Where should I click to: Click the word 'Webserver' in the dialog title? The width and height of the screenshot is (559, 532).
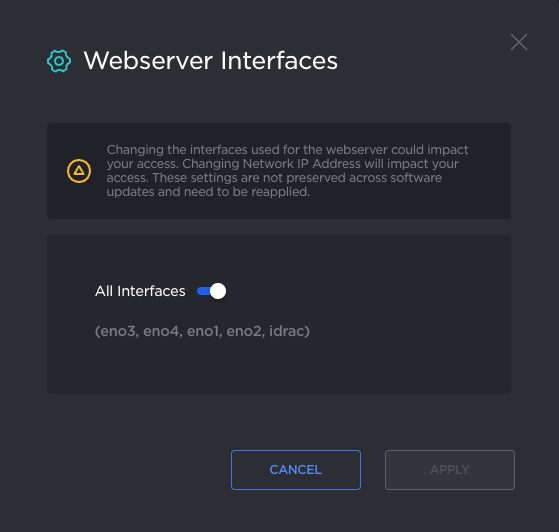pyautogui.click(x=148, y=60)
